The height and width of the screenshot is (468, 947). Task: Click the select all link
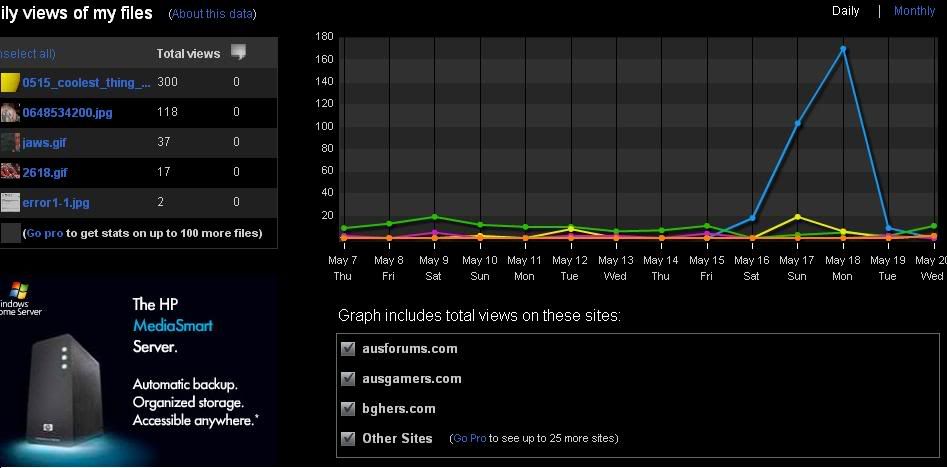(28, 54)
